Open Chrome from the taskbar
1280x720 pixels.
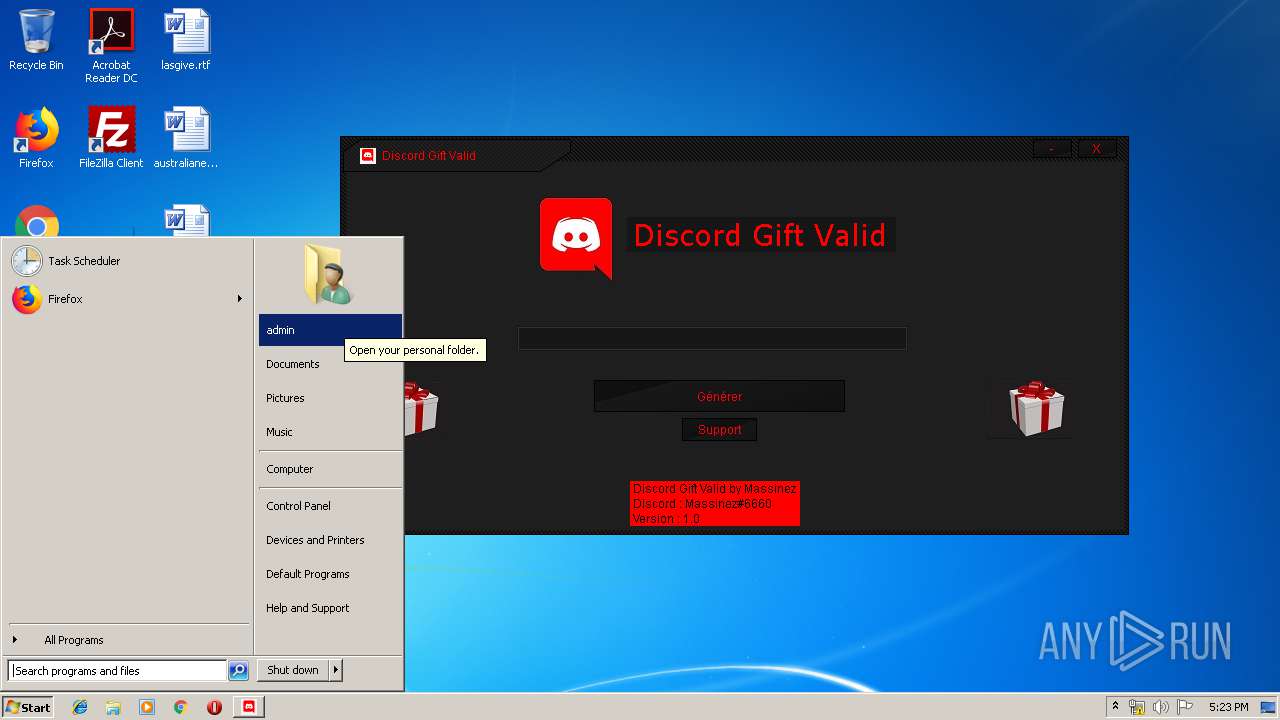coord(181,707)
